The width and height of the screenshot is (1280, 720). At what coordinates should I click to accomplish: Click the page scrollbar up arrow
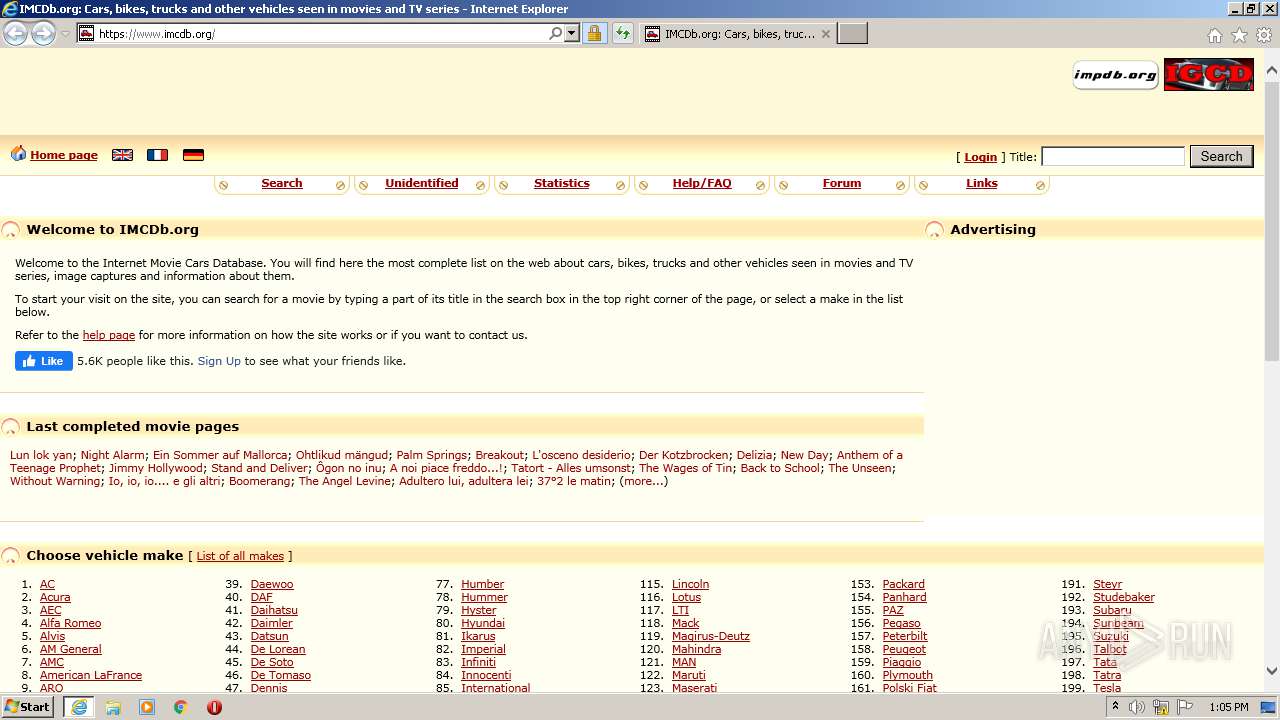pyautogui.click(x=1272, y=70)
